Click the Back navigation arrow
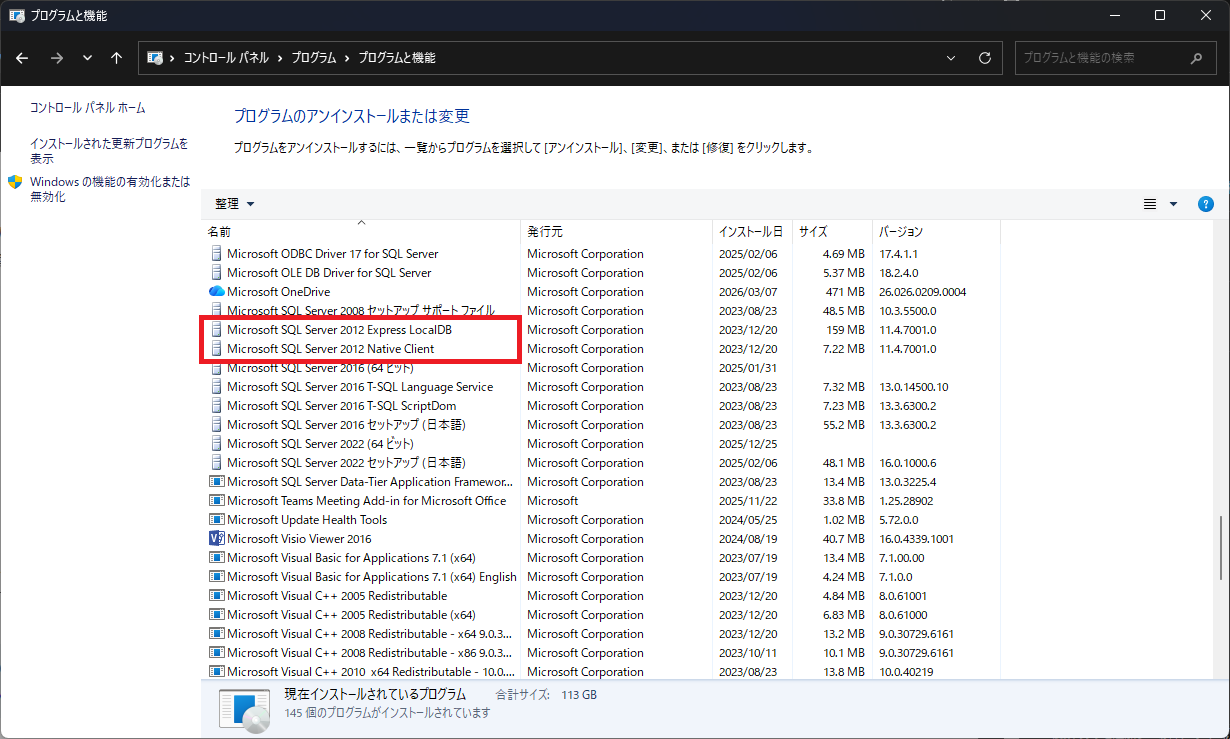Image resolution: width=1230 pixels, height=739 pixels. 22,58
